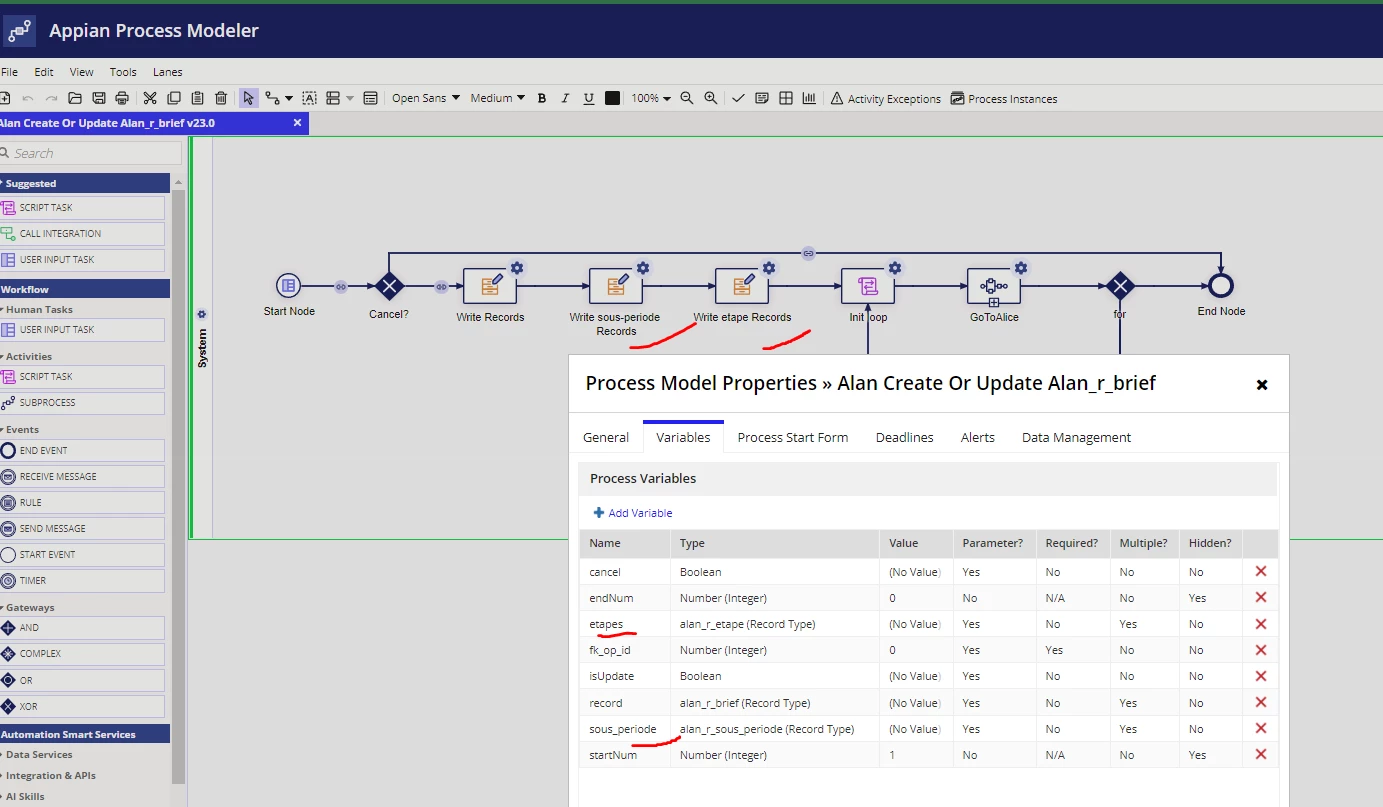This screenshot has height=807, width=1383.
Task: Zoom out of the canvas
Action: click(x=687, y=98)
